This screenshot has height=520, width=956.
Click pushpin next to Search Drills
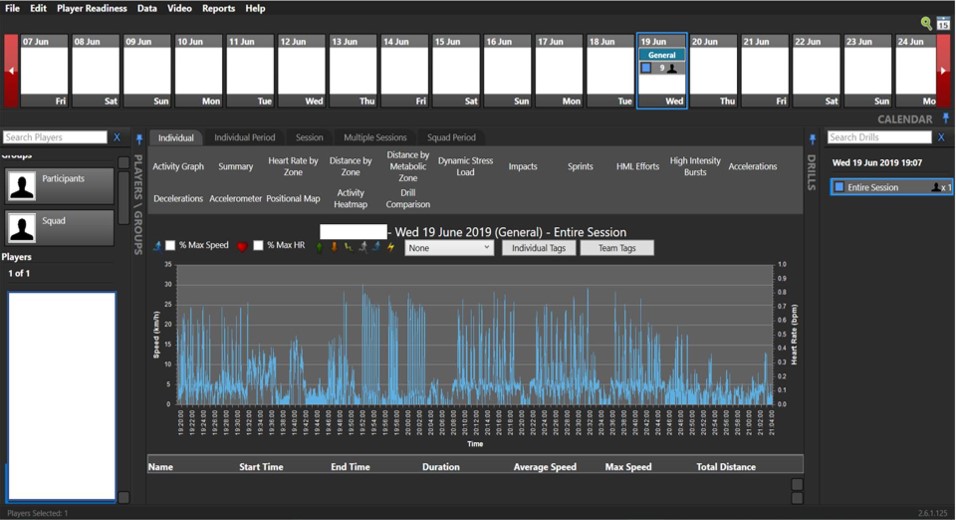813,138
